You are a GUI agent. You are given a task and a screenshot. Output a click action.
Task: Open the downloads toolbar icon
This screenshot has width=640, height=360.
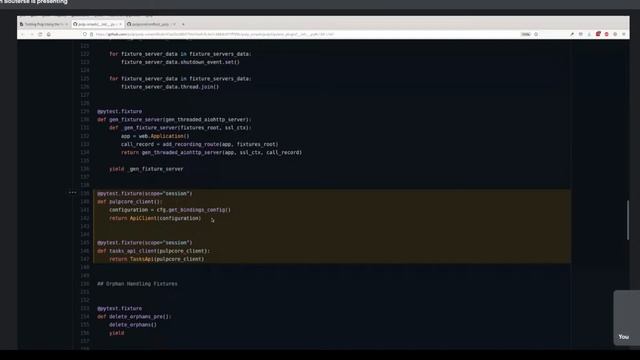click(x=589, y=34)
